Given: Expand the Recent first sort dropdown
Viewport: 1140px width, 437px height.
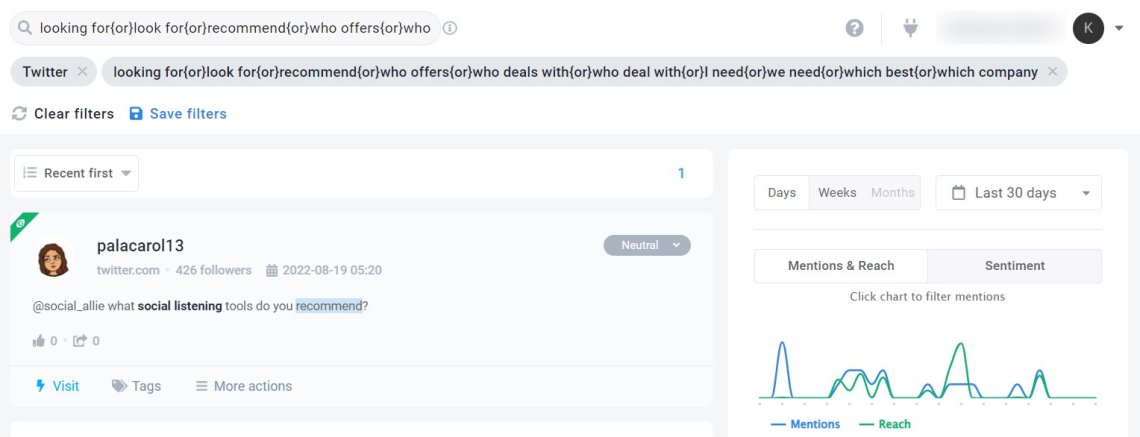Looking at the screenshot, I should [x=76, y=173].
